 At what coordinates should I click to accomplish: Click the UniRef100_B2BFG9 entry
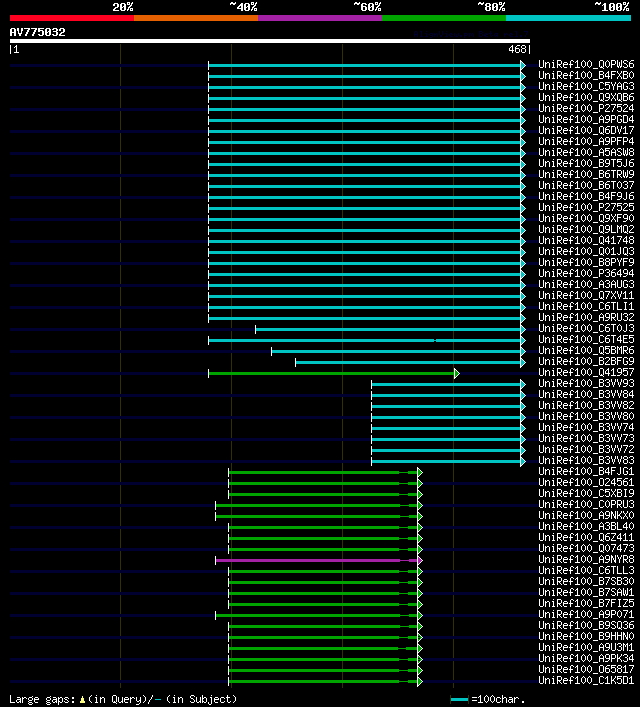pos(586,362)
